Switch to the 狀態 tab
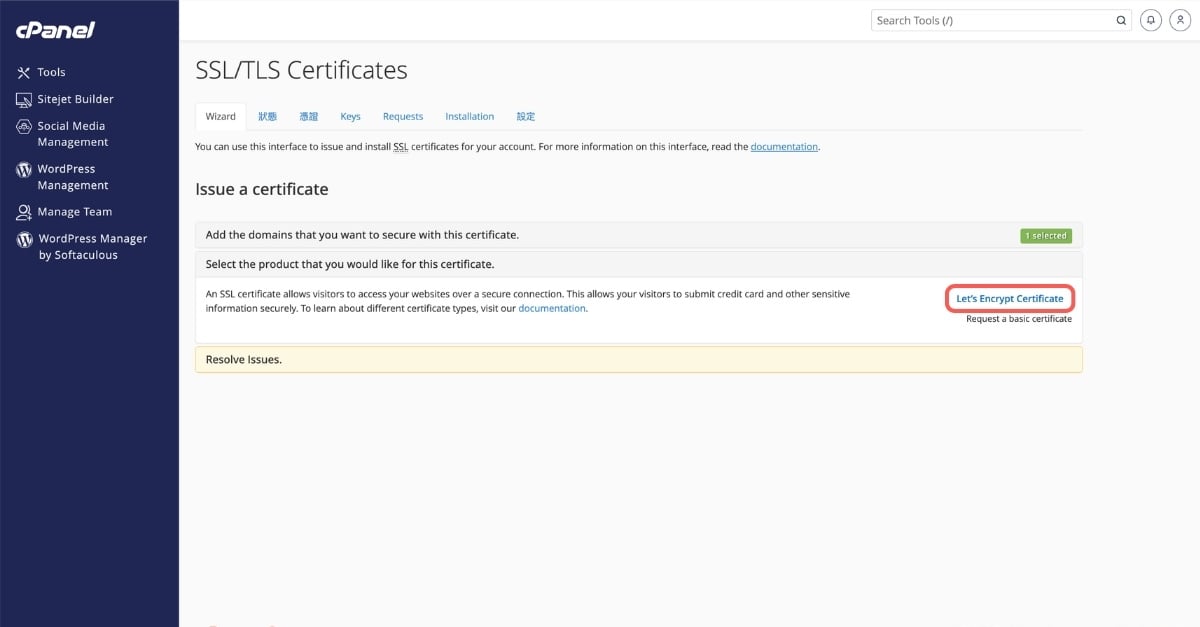 [267, 116]
